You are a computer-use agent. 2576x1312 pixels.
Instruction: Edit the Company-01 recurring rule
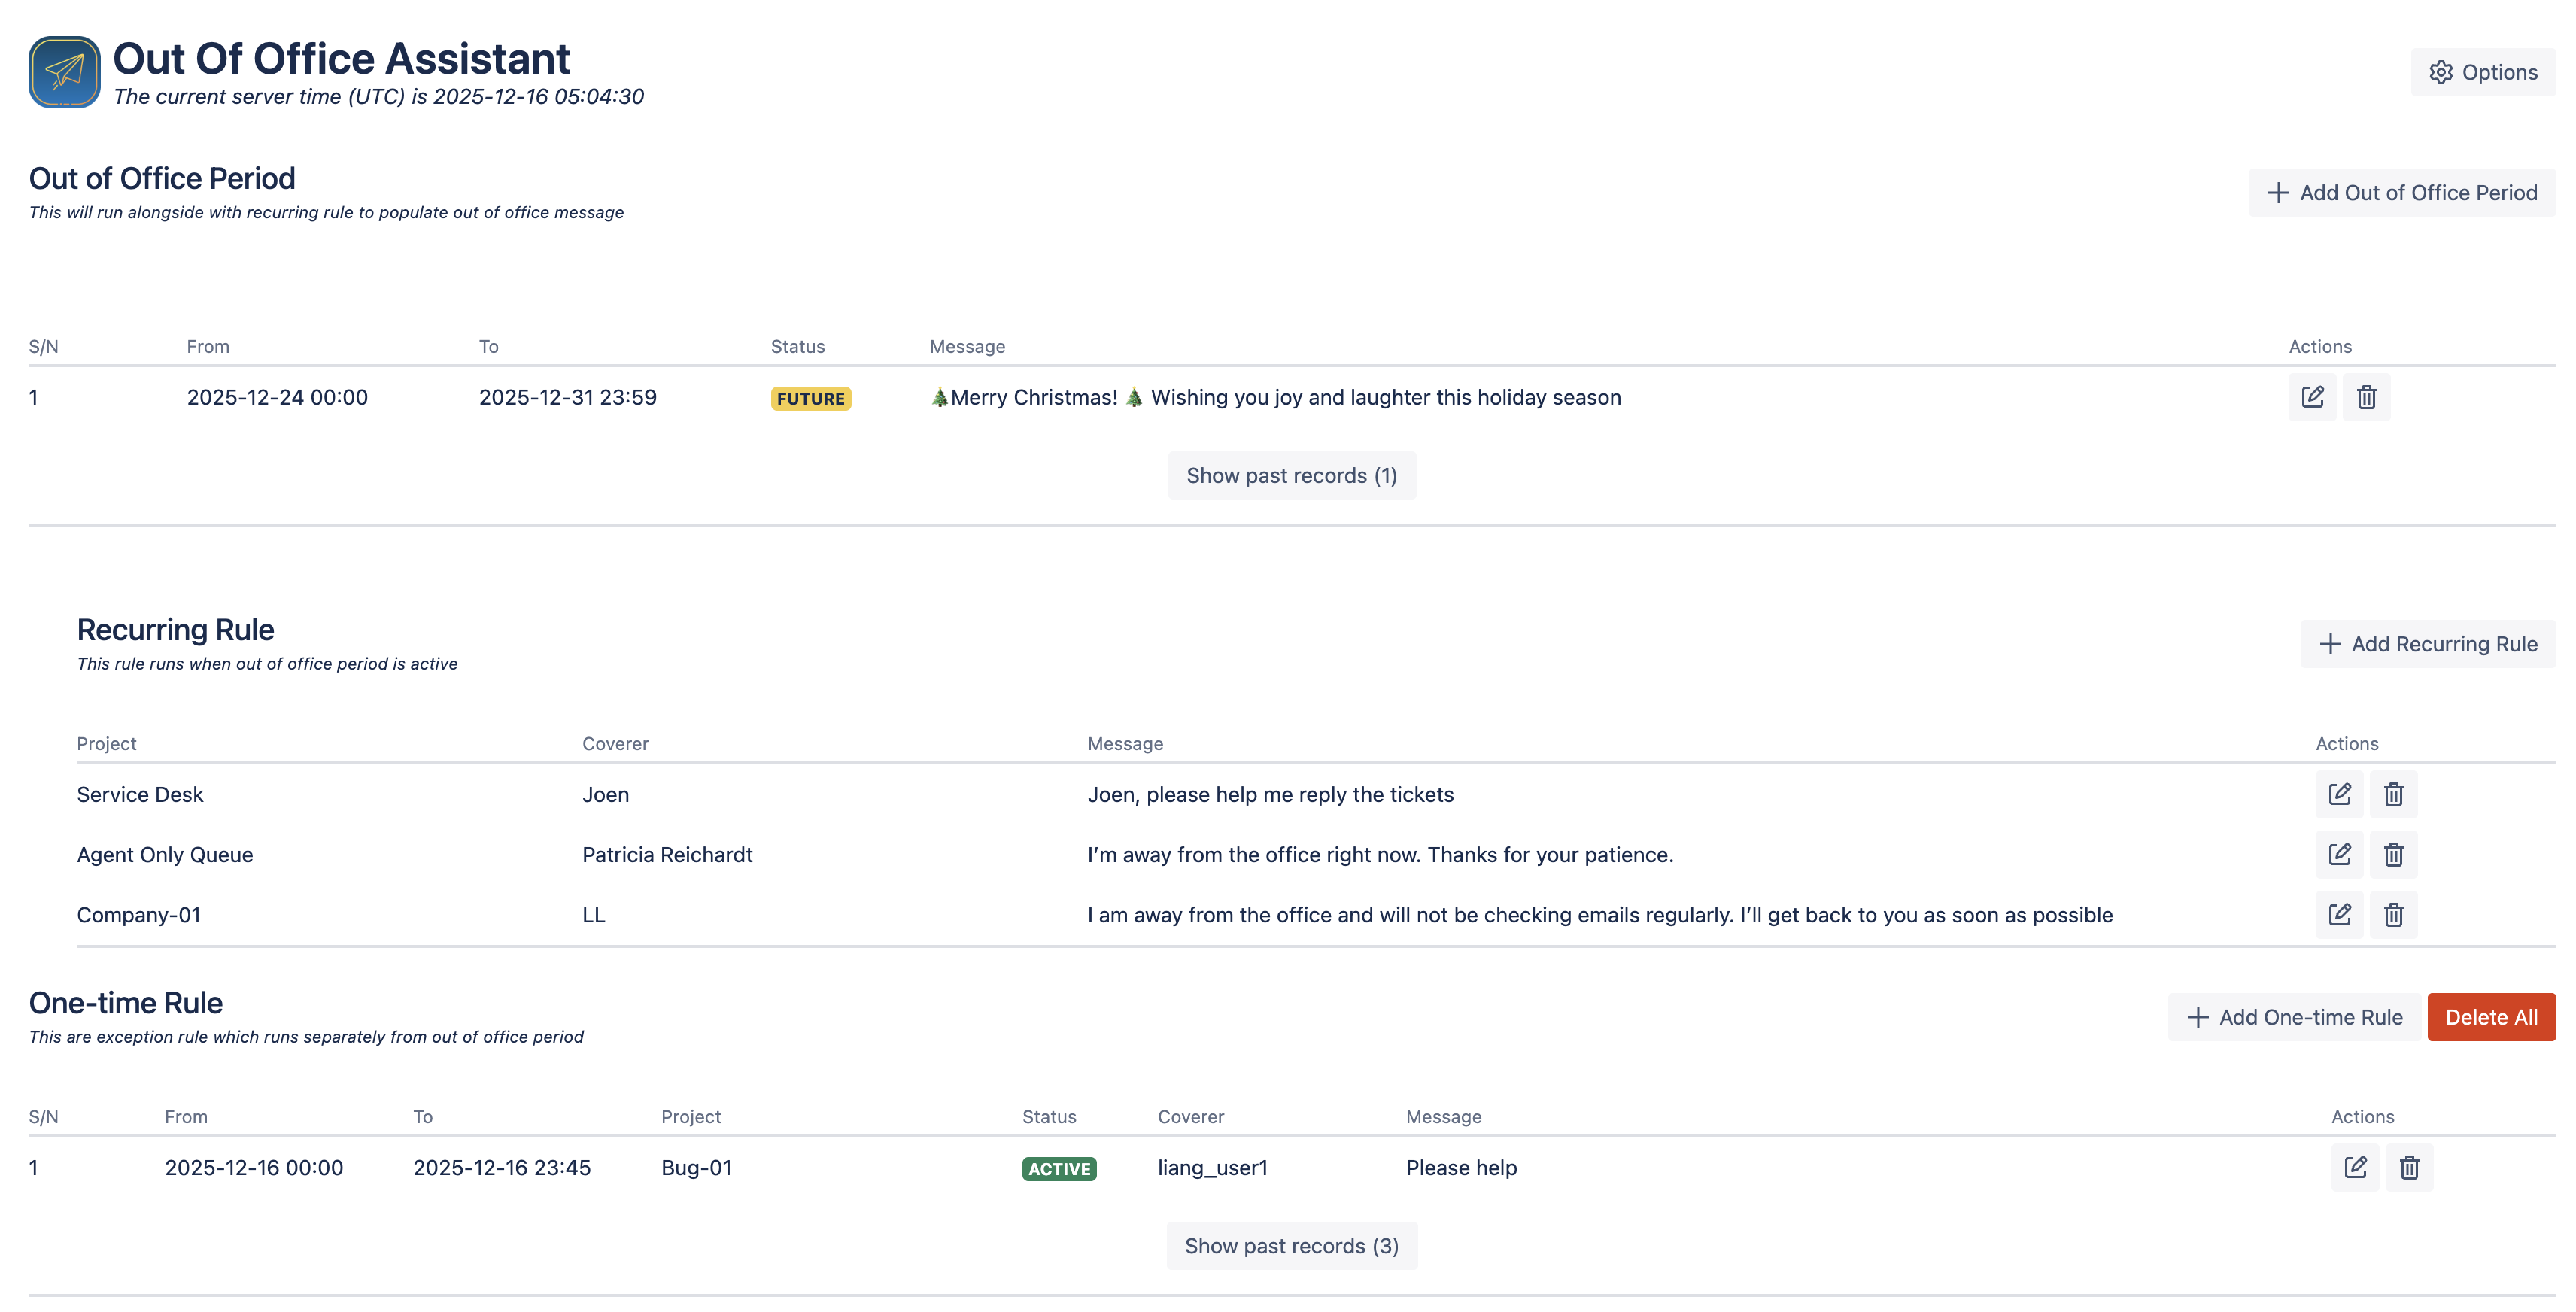click(x=2339, y=914)
